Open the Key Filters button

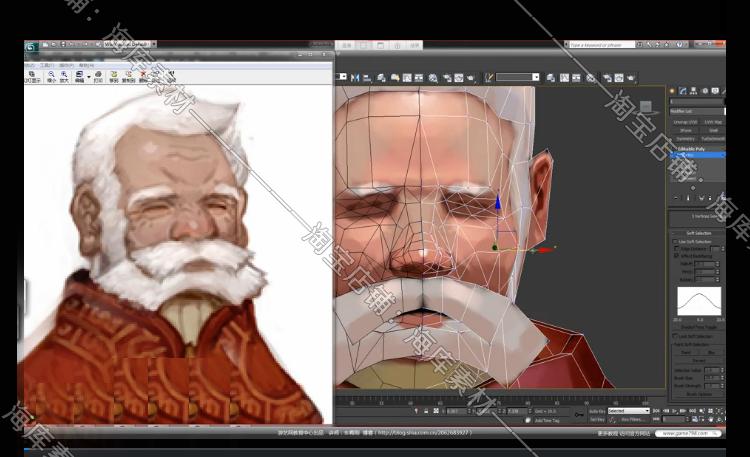(632, 420)
